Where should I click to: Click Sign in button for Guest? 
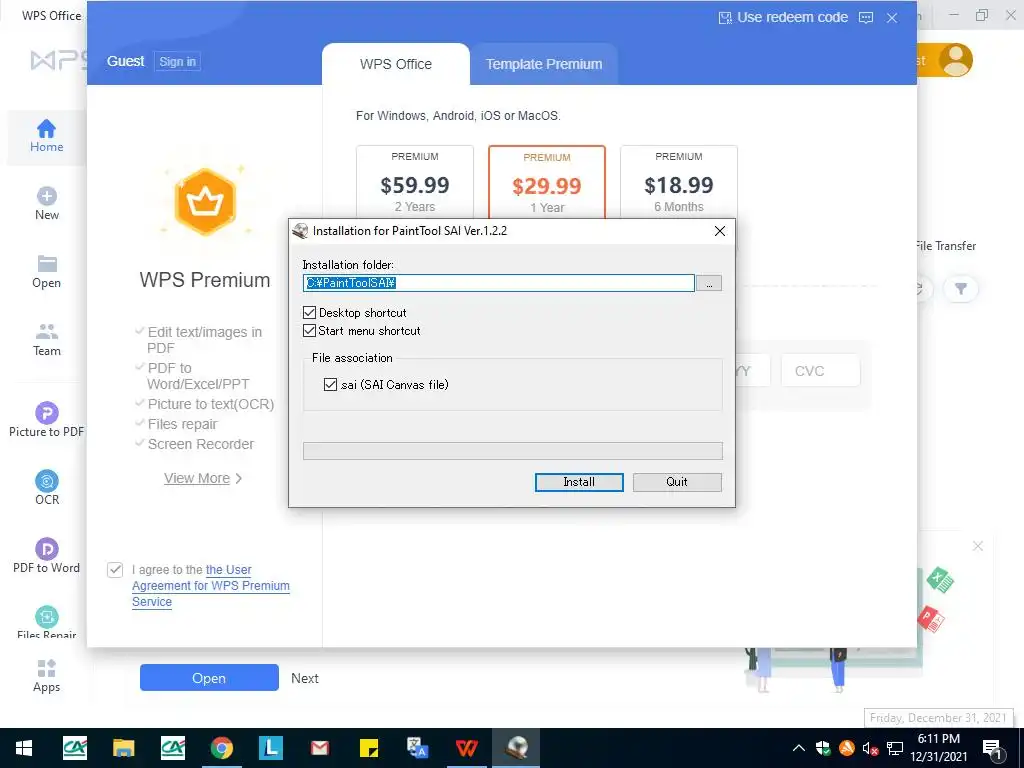coord(178,61)
